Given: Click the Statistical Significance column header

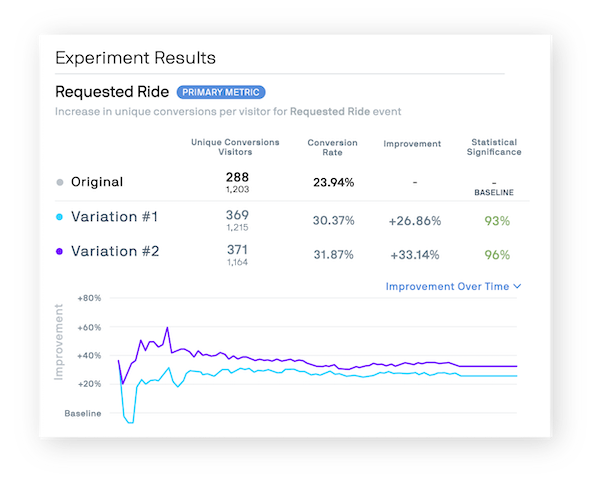Looking at the screenshot, I should pyautogui.click(x=494, y=147).
